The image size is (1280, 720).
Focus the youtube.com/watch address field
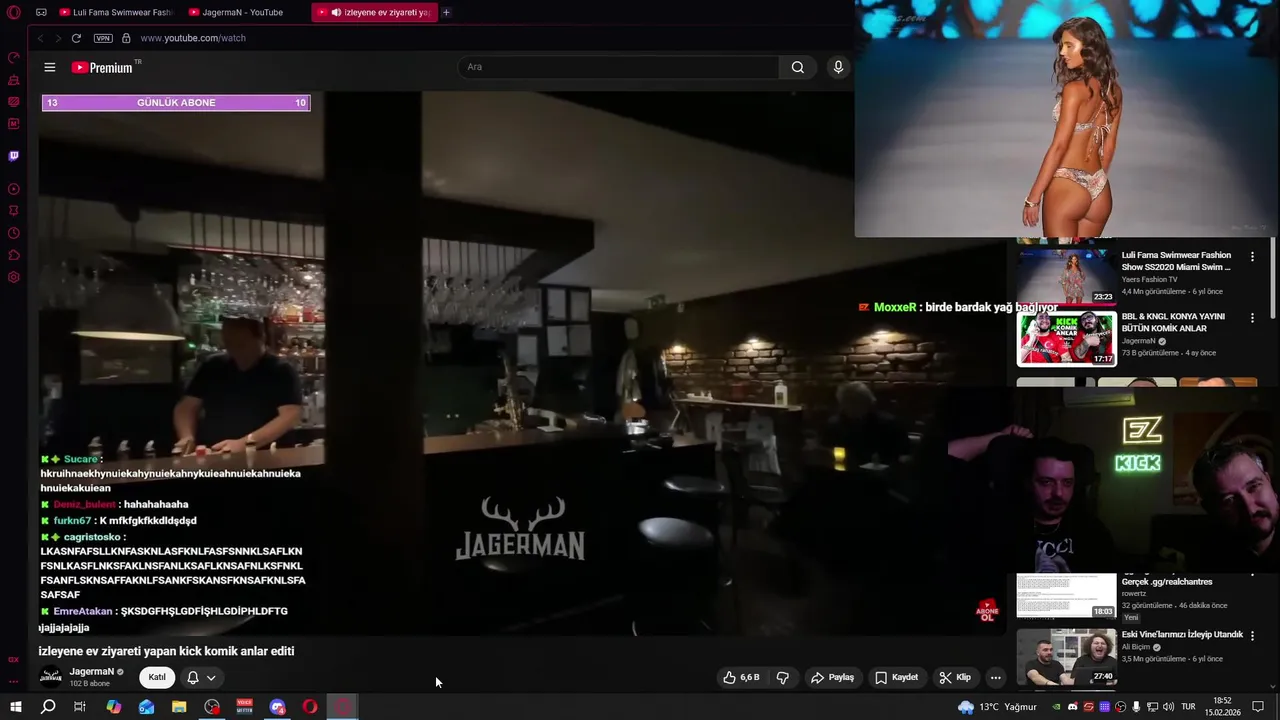coord(193,38)
